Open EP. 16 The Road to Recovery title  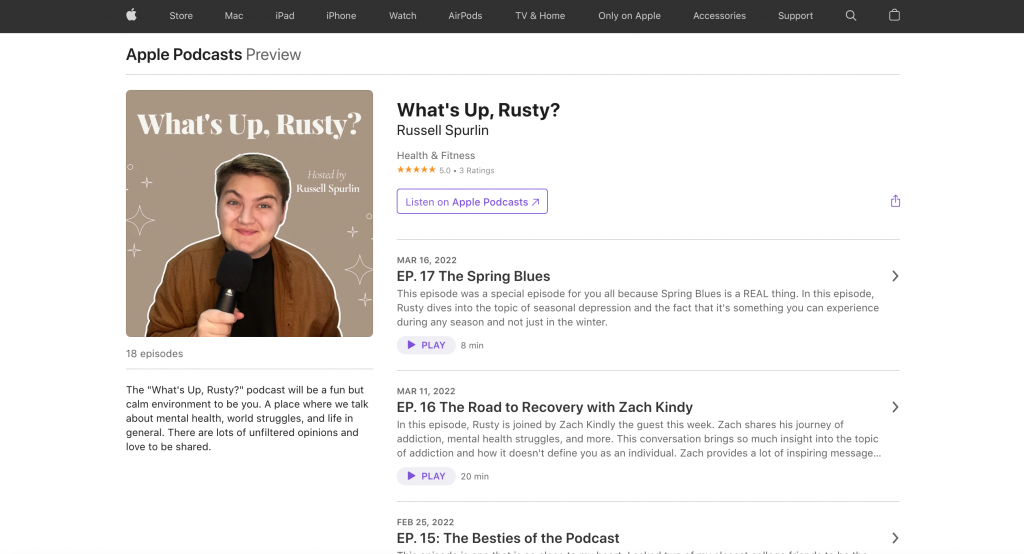coord(545,407)
